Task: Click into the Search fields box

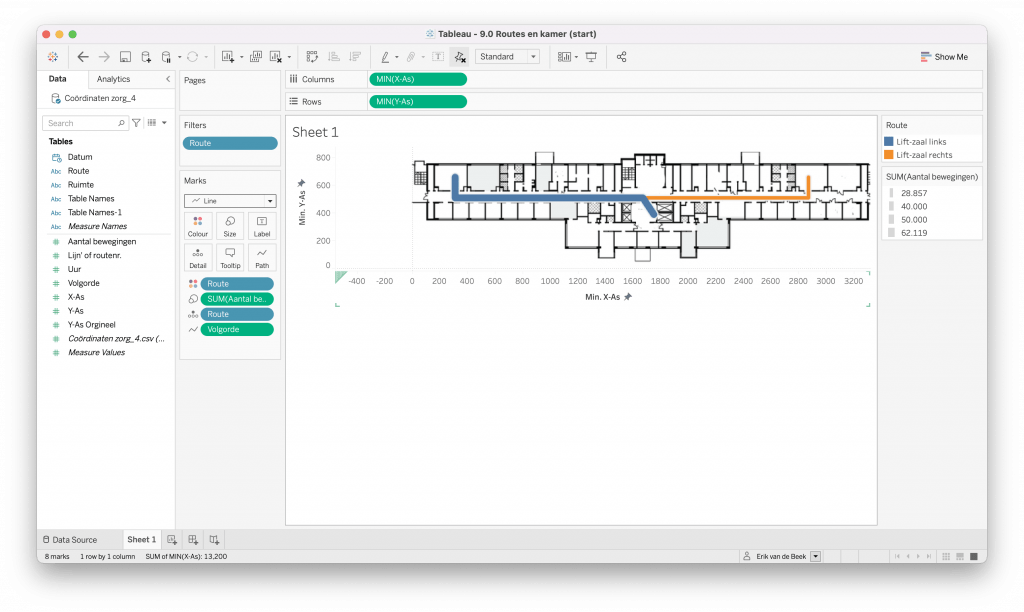Action: 85,123
